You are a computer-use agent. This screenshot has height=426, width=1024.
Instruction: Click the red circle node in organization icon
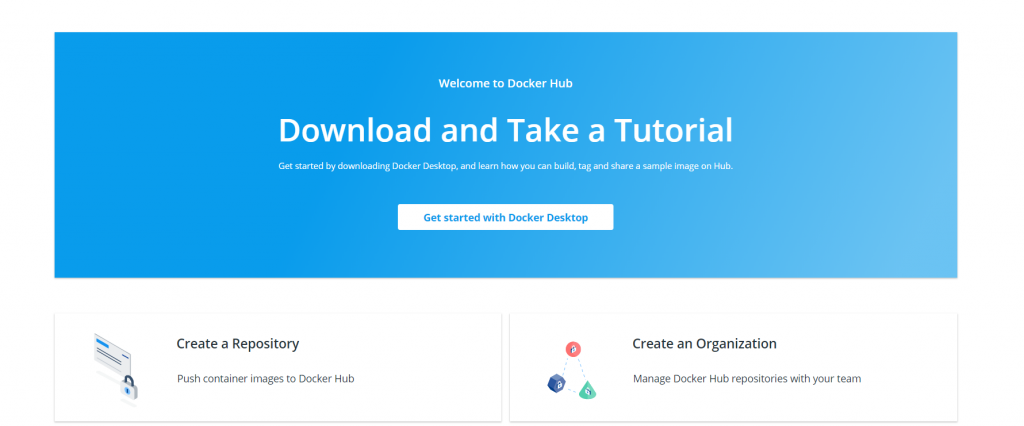[573, 349]
